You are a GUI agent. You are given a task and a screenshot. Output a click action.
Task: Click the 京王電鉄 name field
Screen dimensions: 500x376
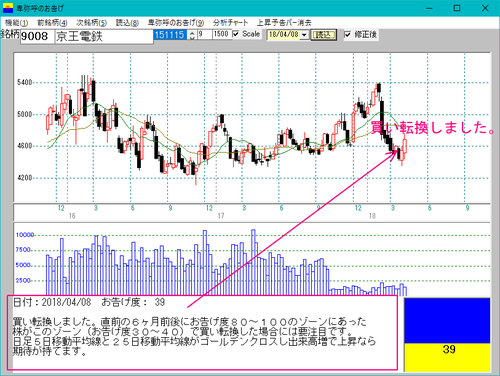(x=104, y=36)
